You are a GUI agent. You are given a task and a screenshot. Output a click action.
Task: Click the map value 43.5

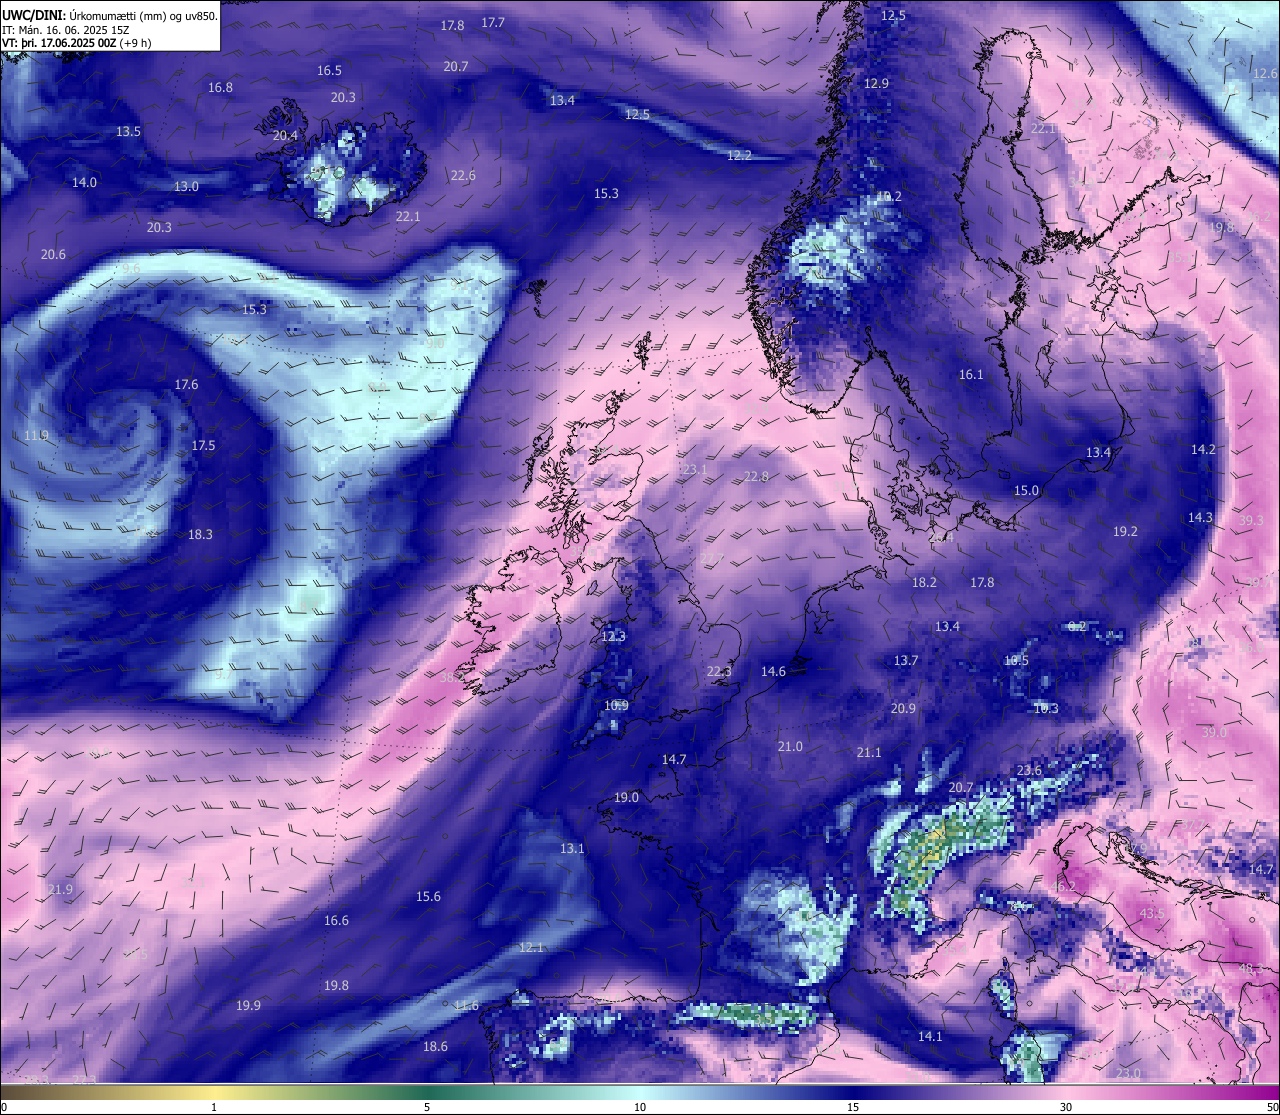1152,913
